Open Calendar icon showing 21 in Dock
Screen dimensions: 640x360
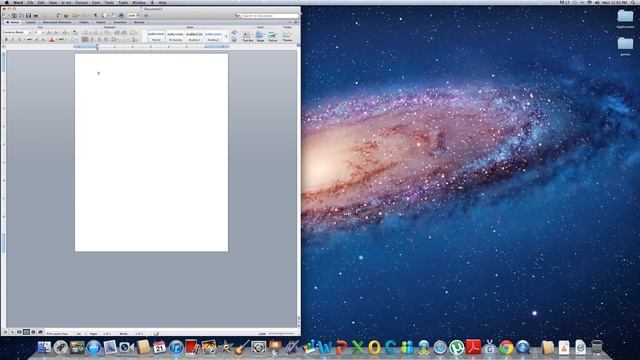click(159, 347)
